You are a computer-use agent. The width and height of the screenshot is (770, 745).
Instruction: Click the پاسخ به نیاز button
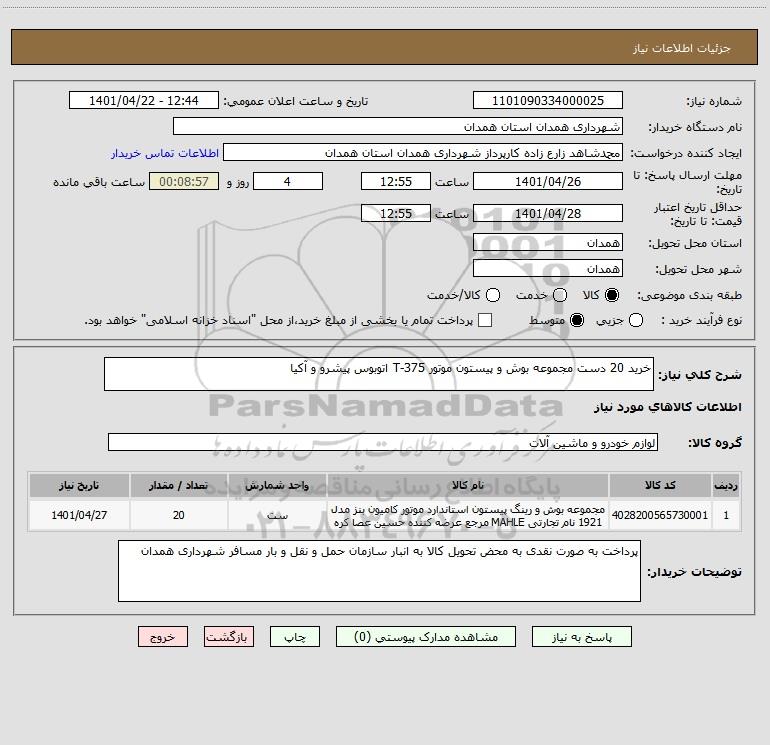pyautogui.click(x=582, y=636)
